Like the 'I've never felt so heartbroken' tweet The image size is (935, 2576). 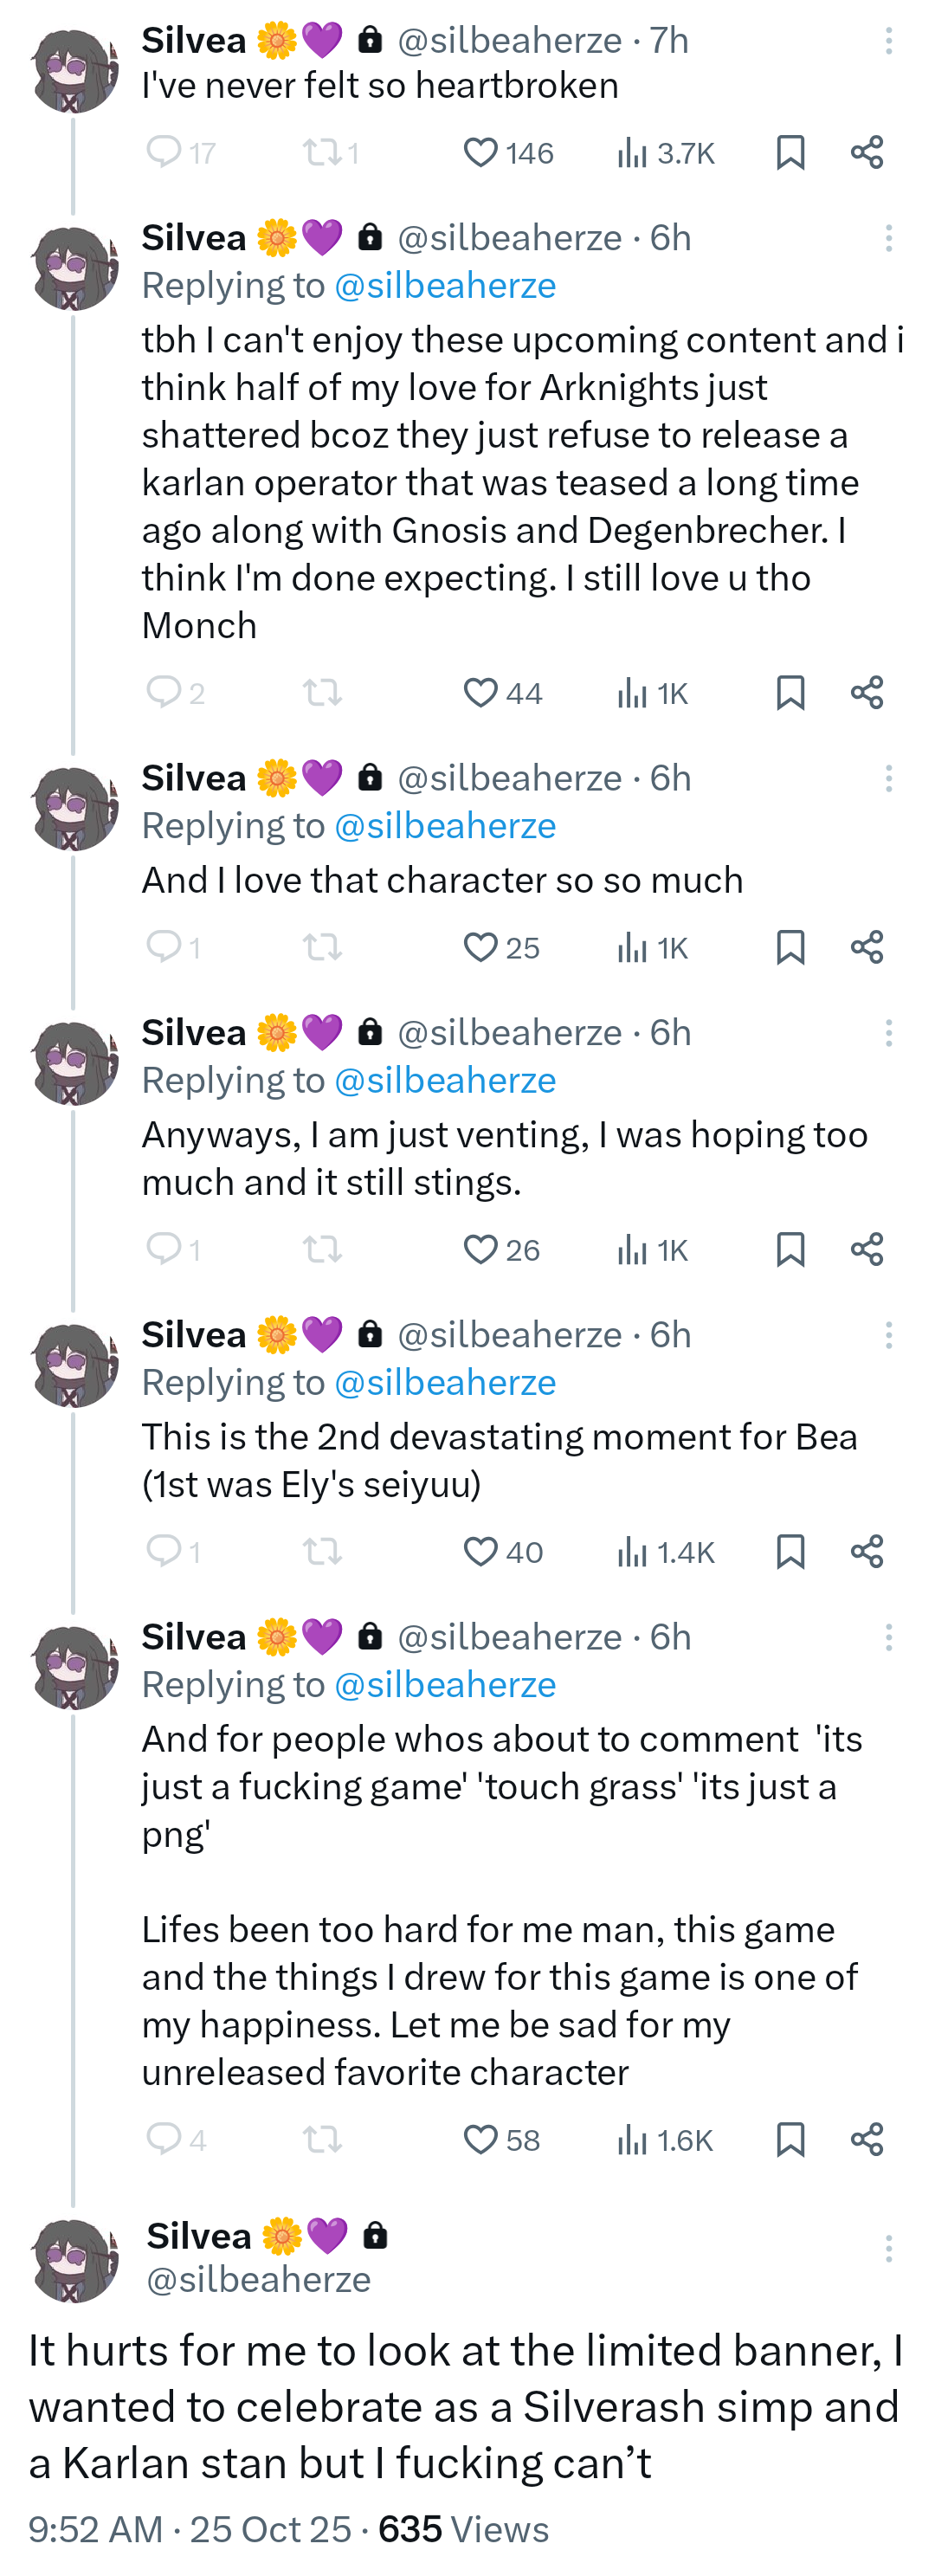(x=481, y=153)
